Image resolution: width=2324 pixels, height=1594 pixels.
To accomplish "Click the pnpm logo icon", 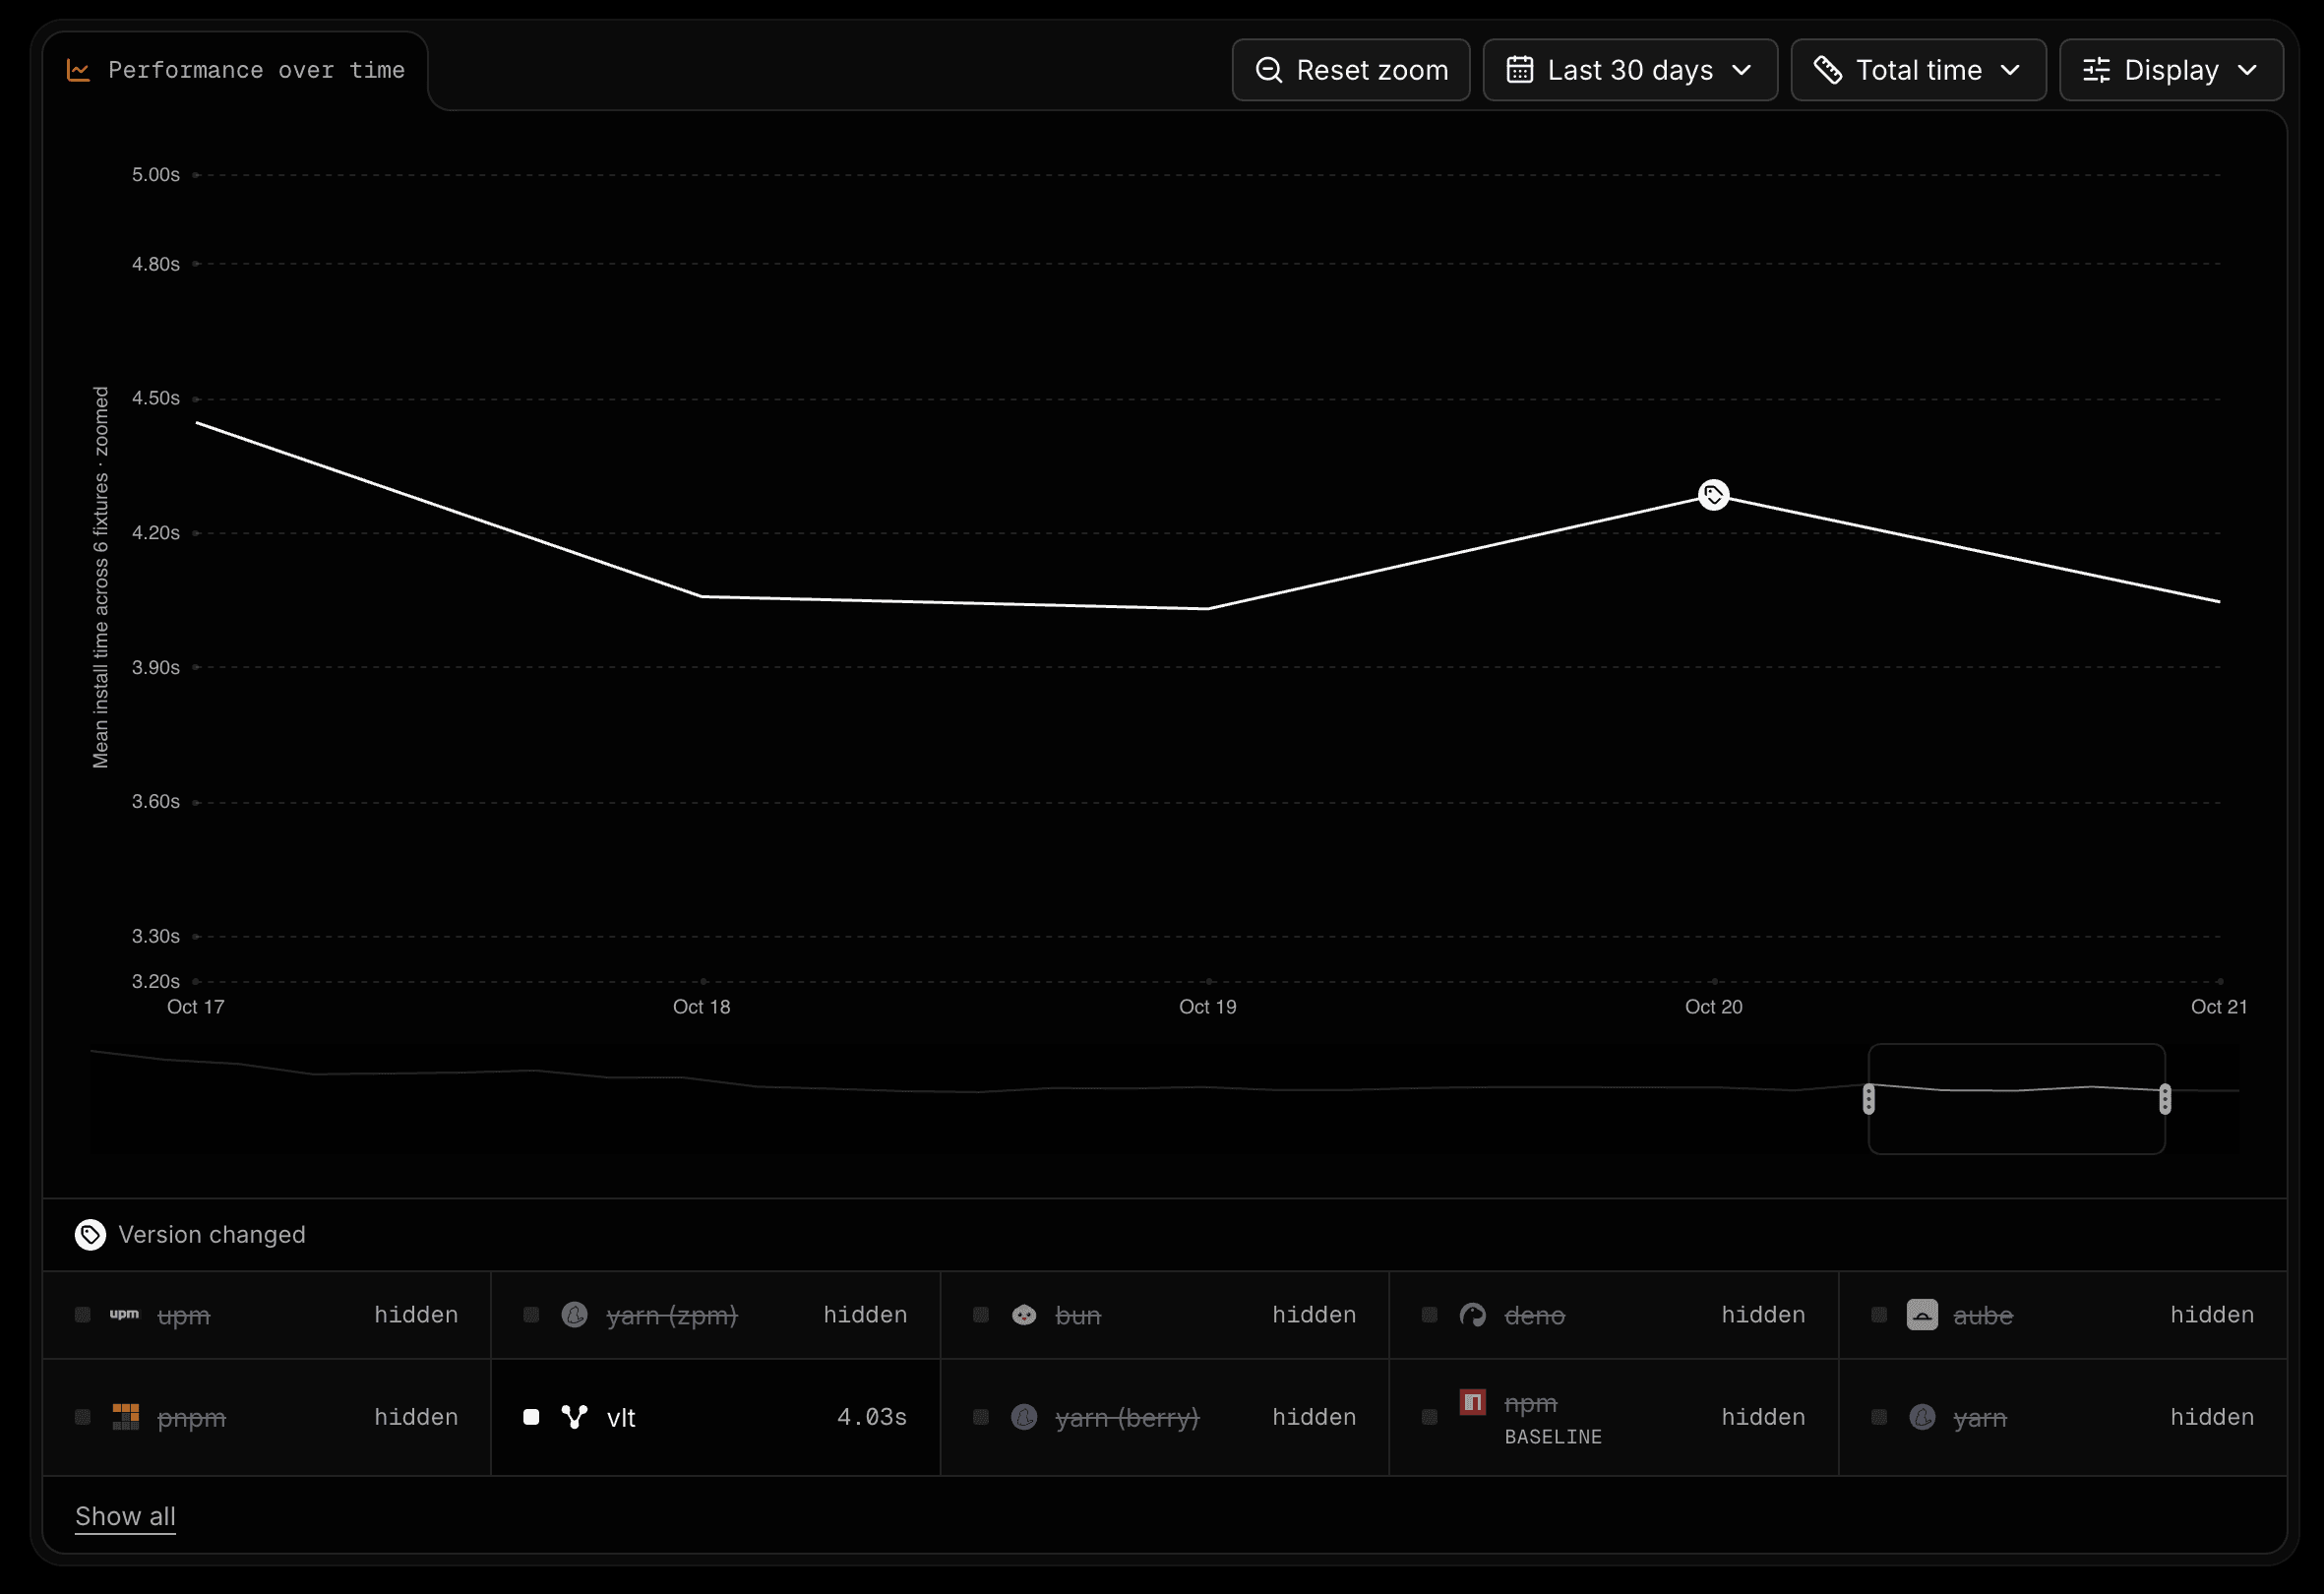I will pos(125,1417).
